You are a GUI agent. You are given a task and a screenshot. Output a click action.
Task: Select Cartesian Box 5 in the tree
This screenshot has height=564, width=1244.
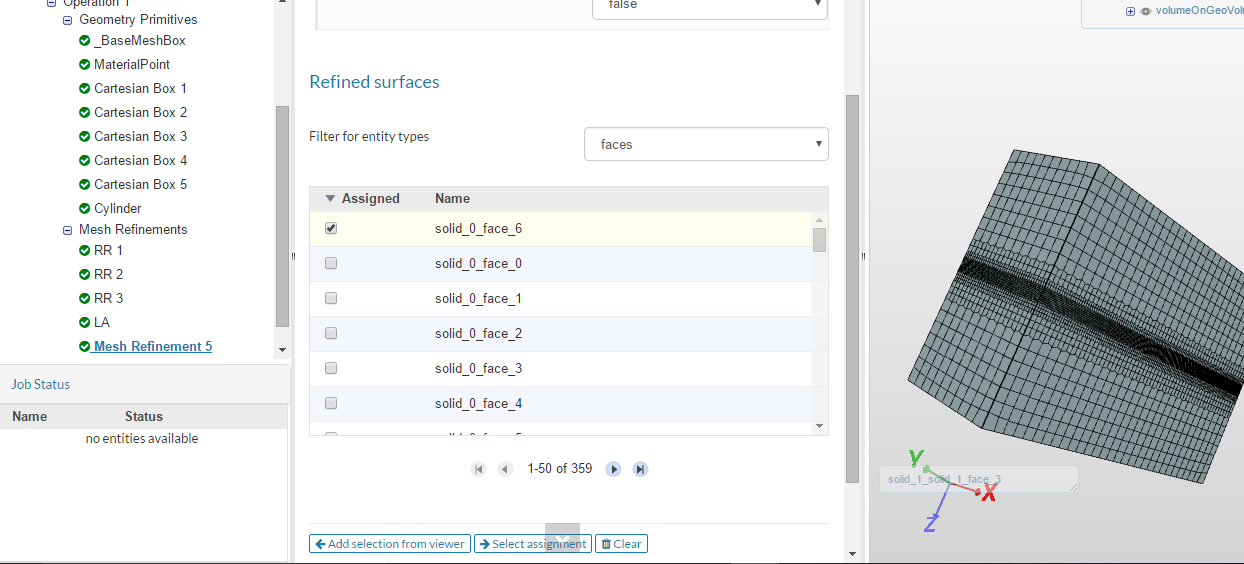(141, 185)
